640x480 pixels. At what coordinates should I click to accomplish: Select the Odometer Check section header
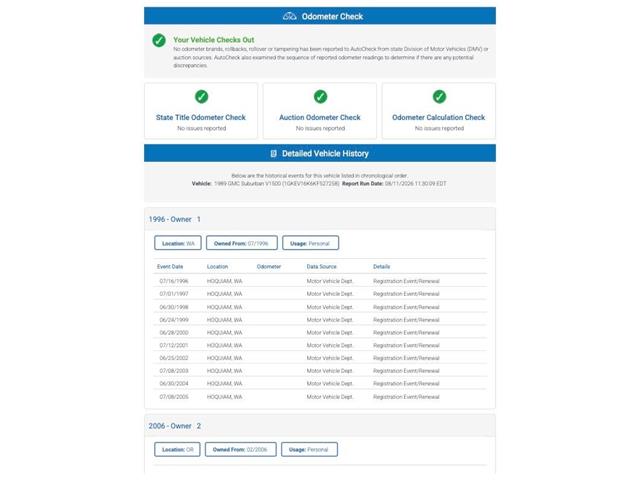click(x=320, y=16)
